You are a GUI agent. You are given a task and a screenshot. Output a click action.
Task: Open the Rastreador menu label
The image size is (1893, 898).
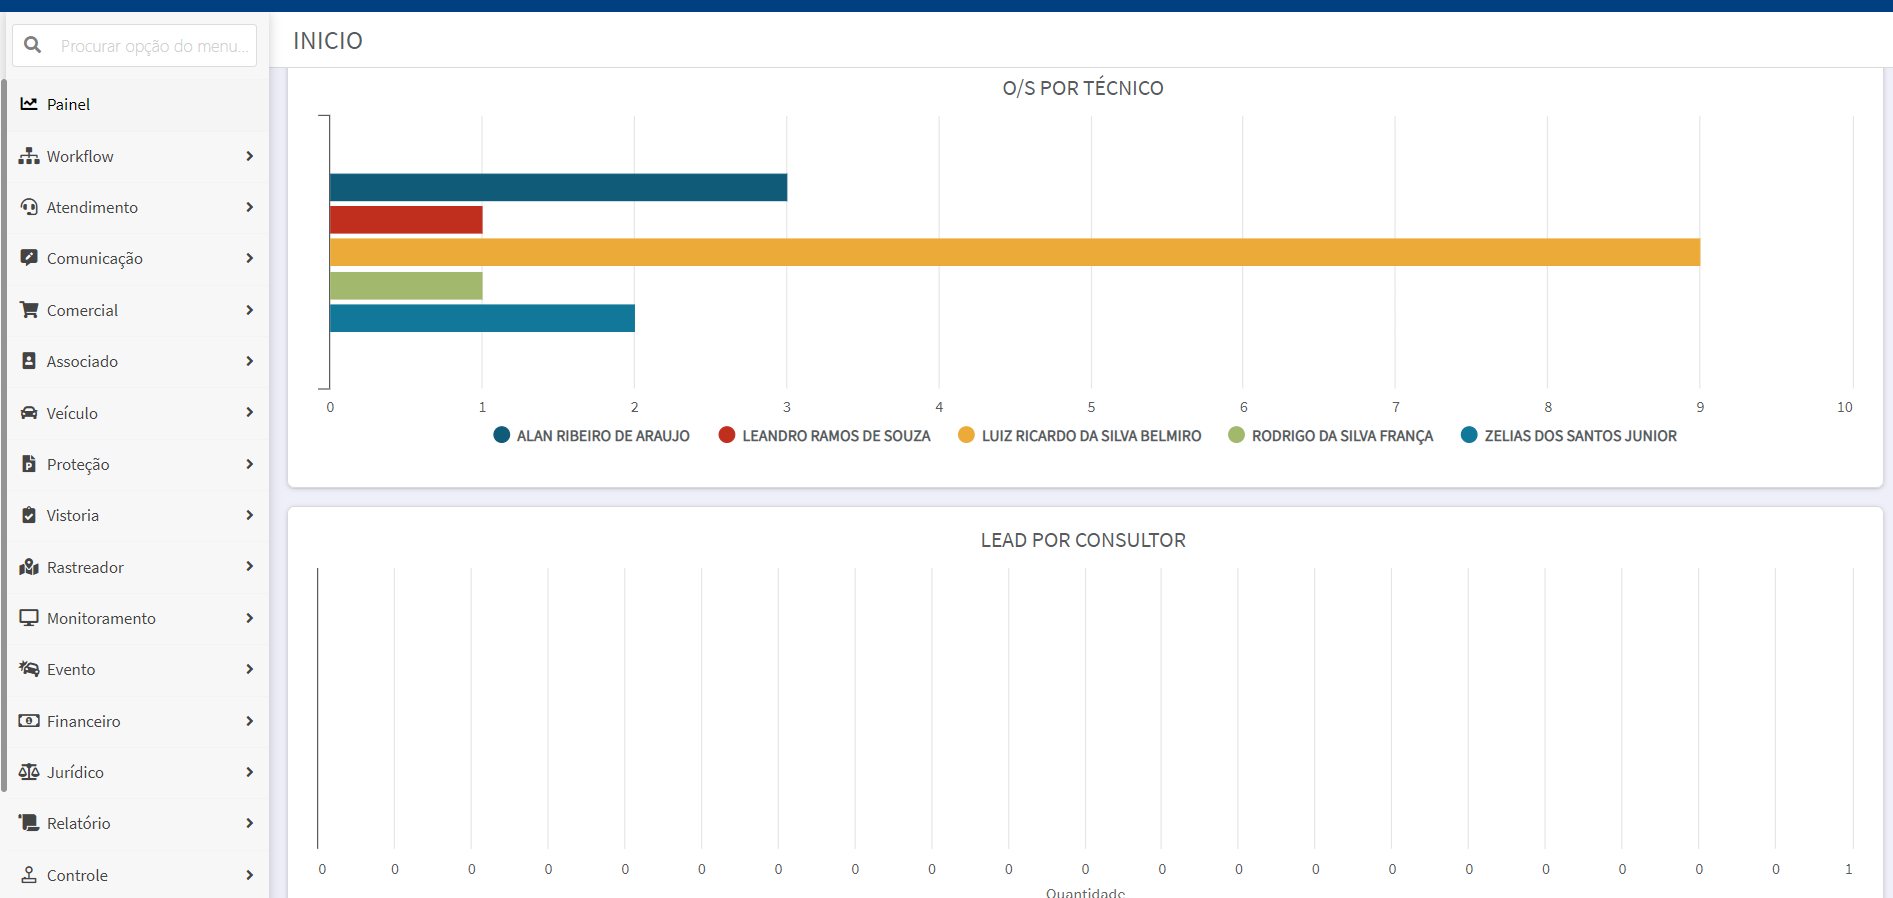point(85,567)
